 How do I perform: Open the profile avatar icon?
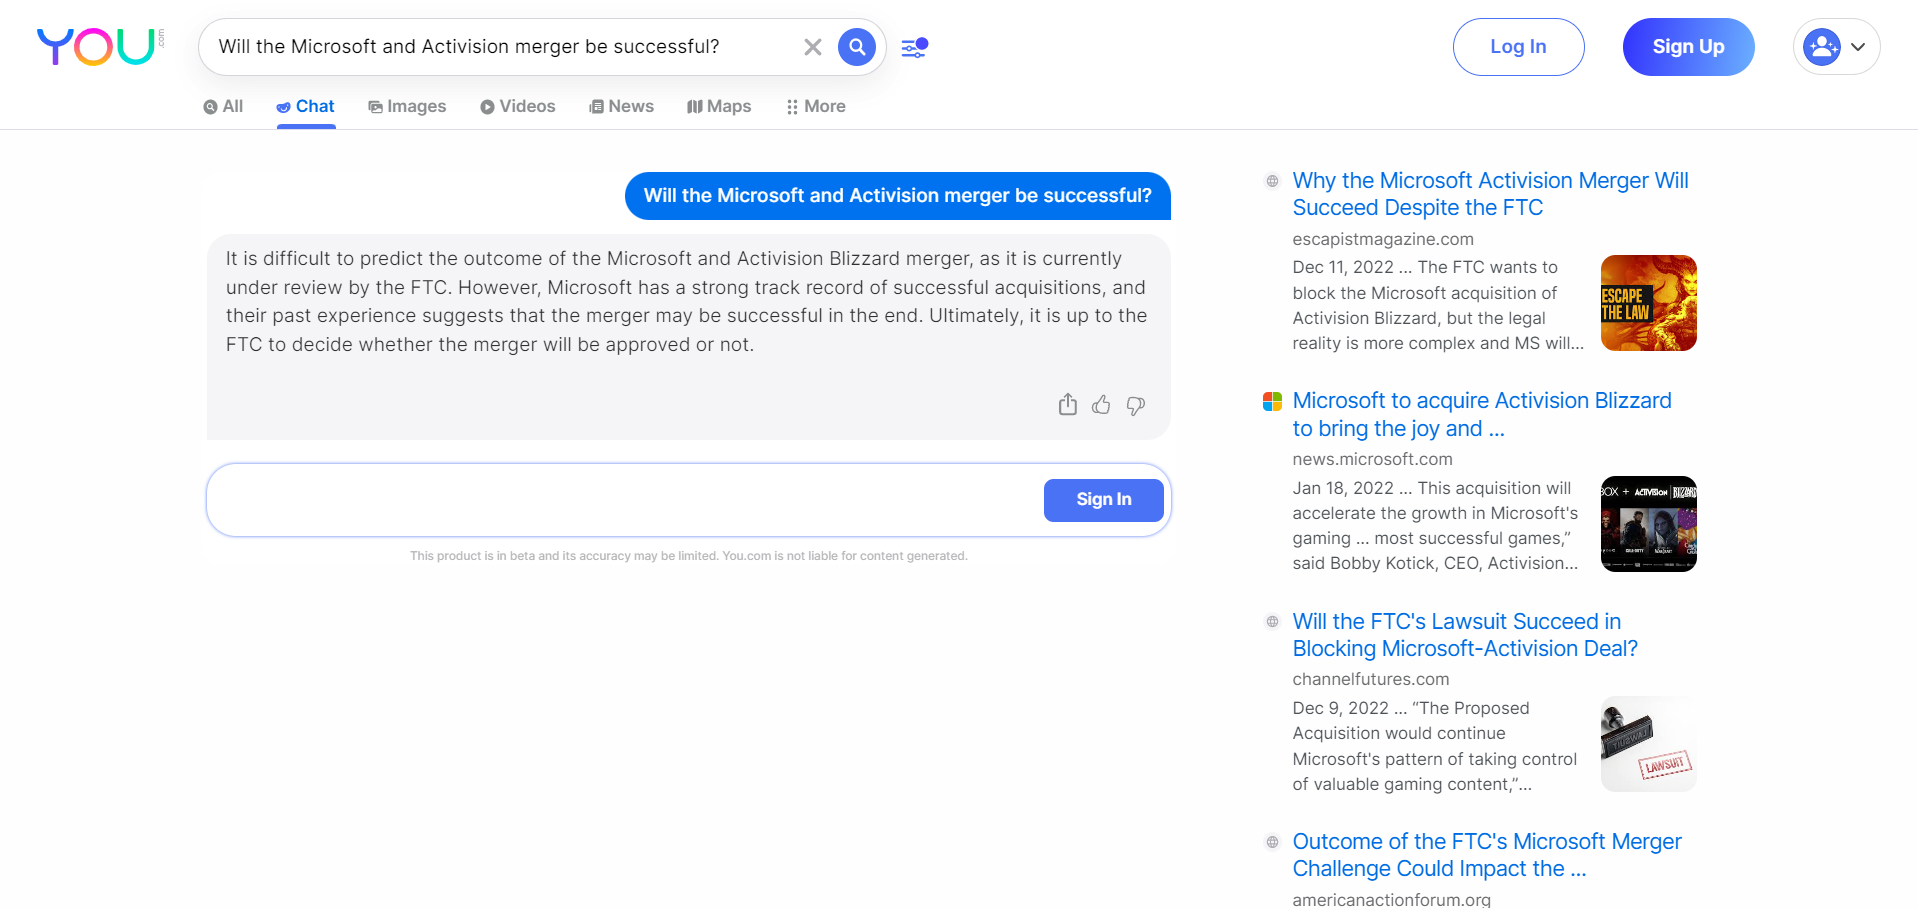(1822, 47)
